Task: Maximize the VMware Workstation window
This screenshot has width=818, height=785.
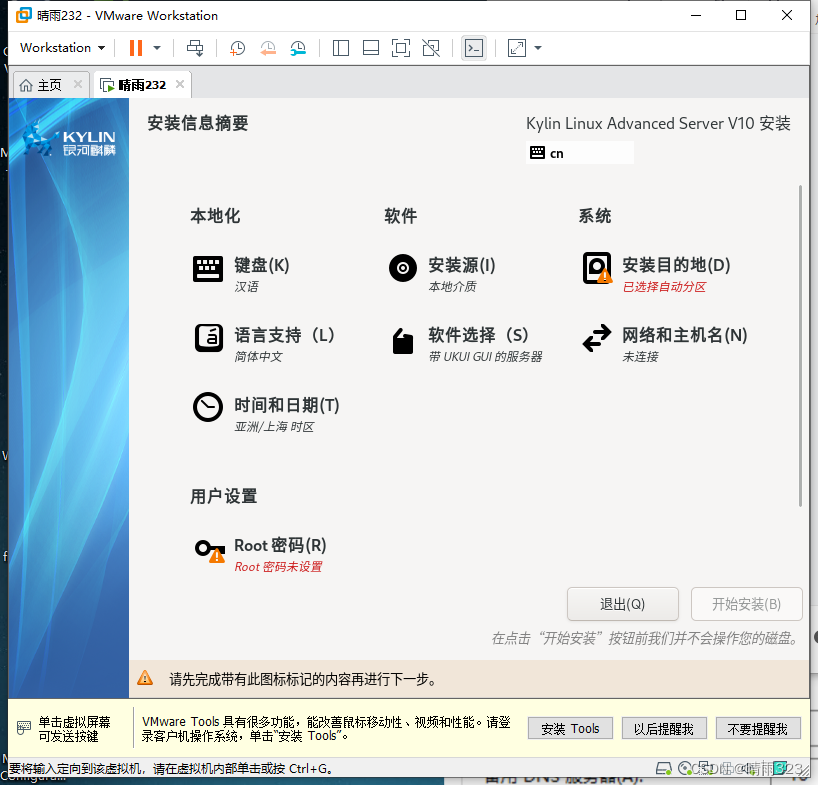Action: point(740,15)
